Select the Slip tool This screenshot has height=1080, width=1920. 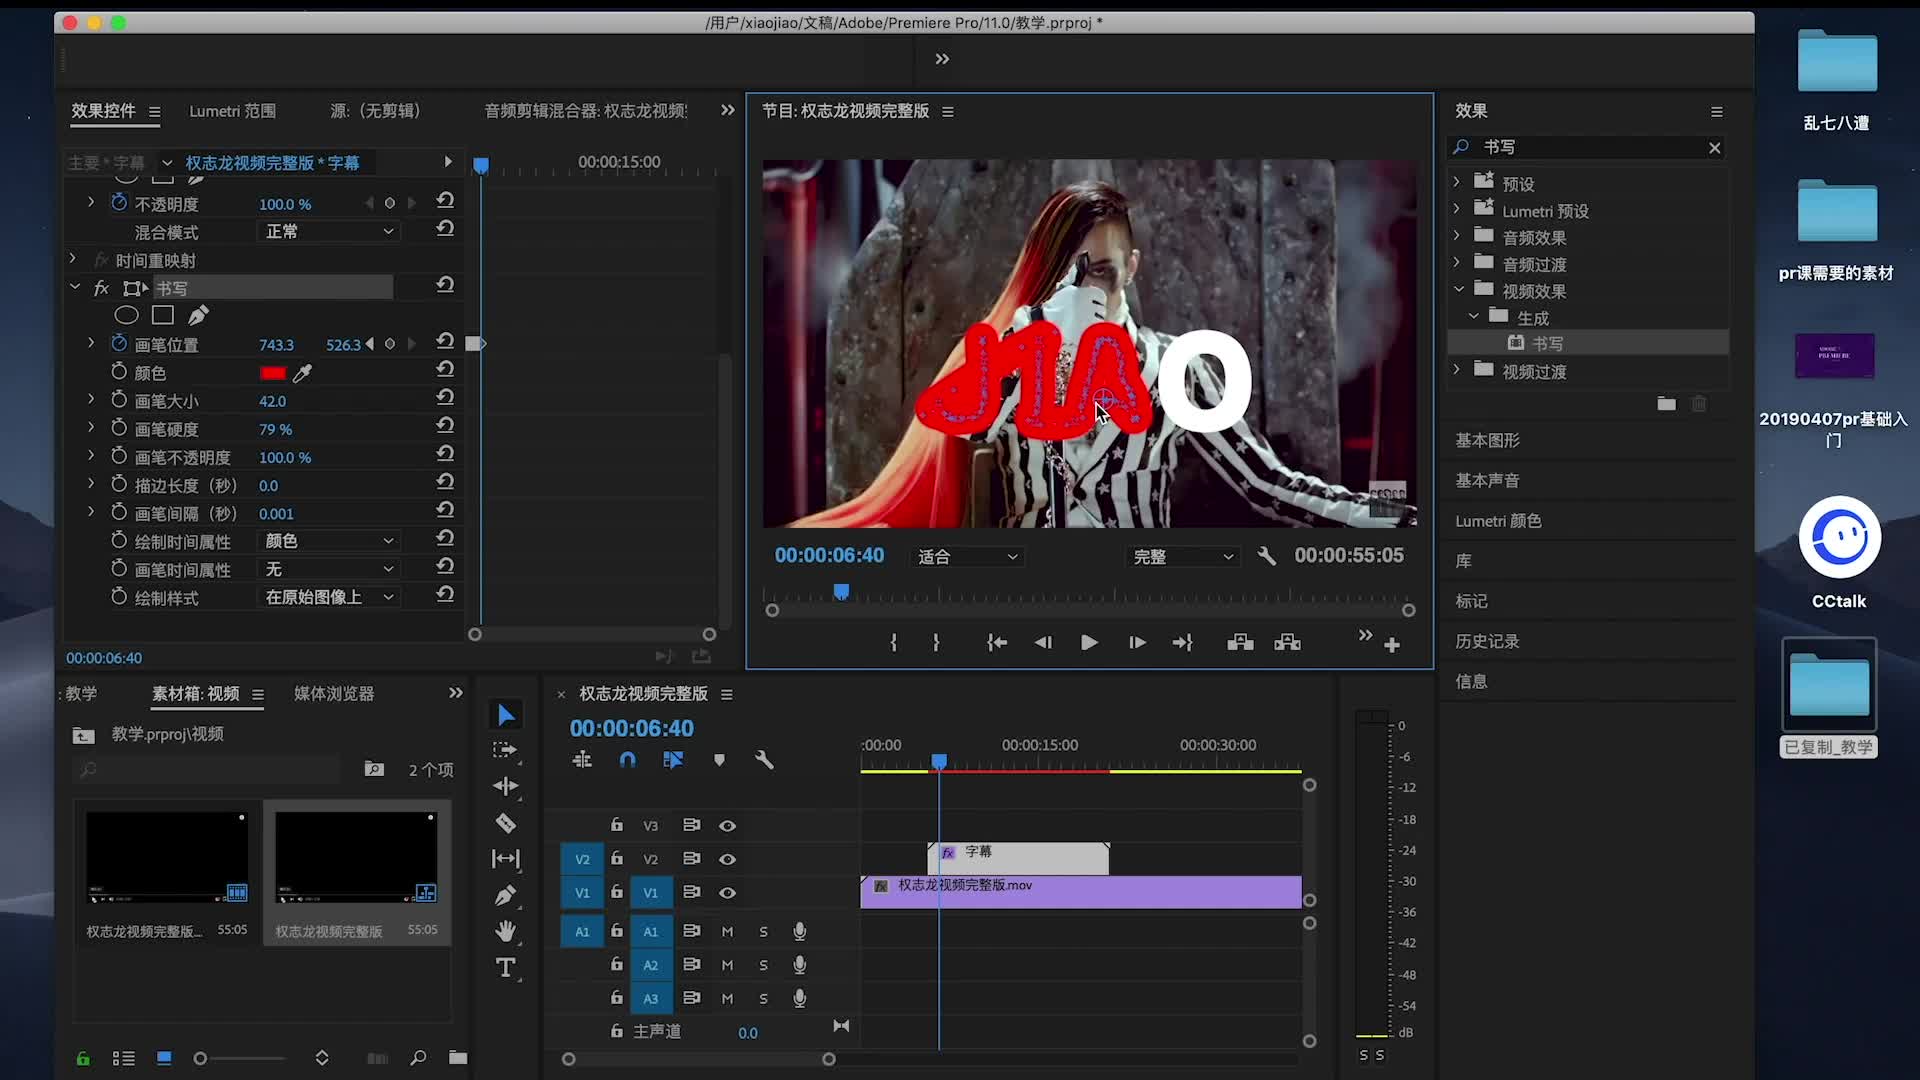(506, 859)
